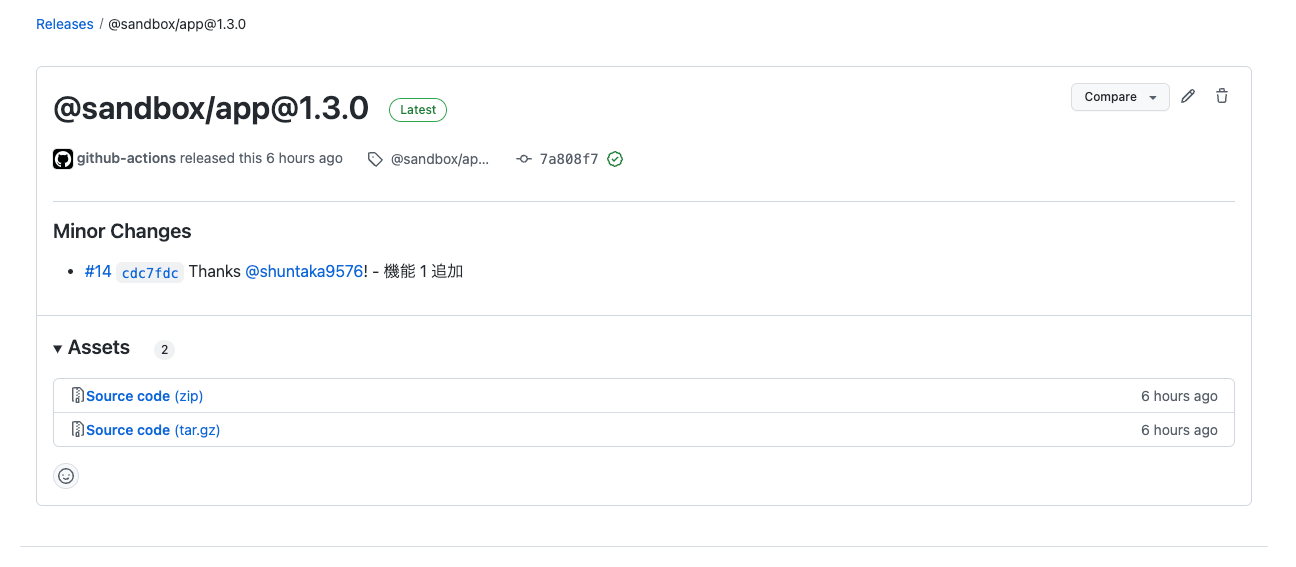The width and height of the screenshot is (1296, 567).
Task: Collapse the Assets section
Action: click(92, 348)
